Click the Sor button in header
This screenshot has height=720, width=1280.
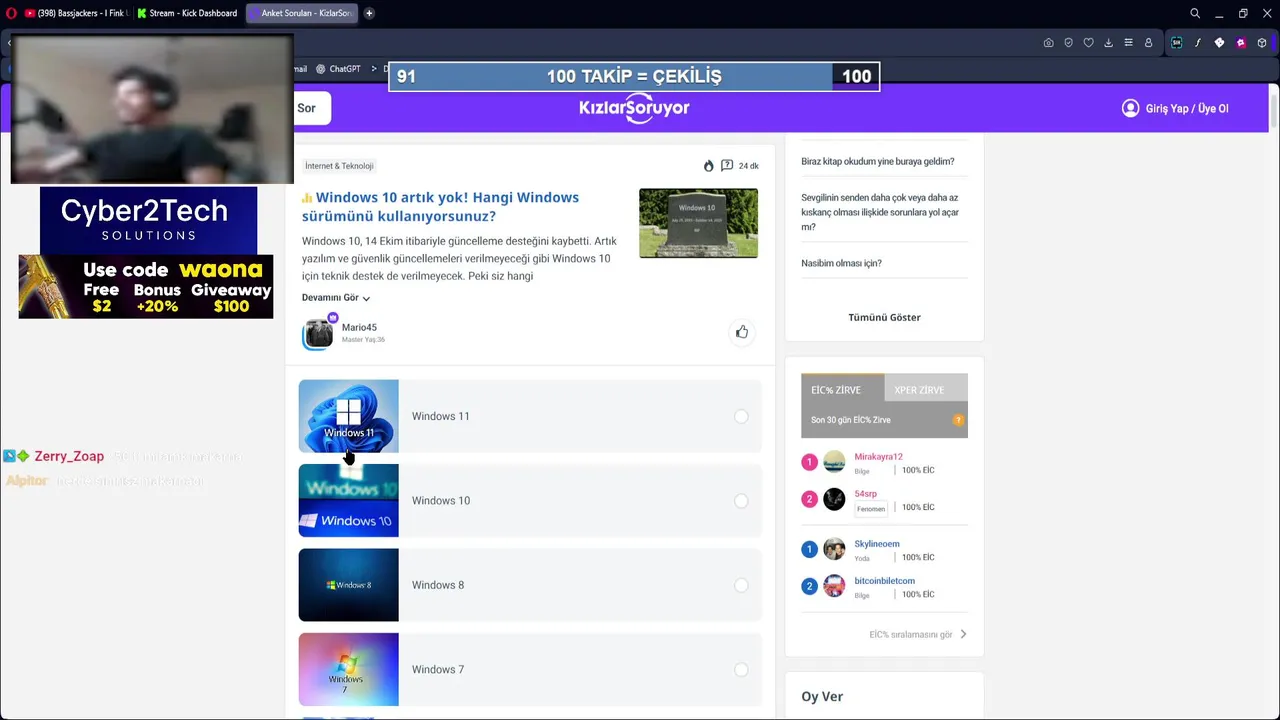(x=311, y=108)
